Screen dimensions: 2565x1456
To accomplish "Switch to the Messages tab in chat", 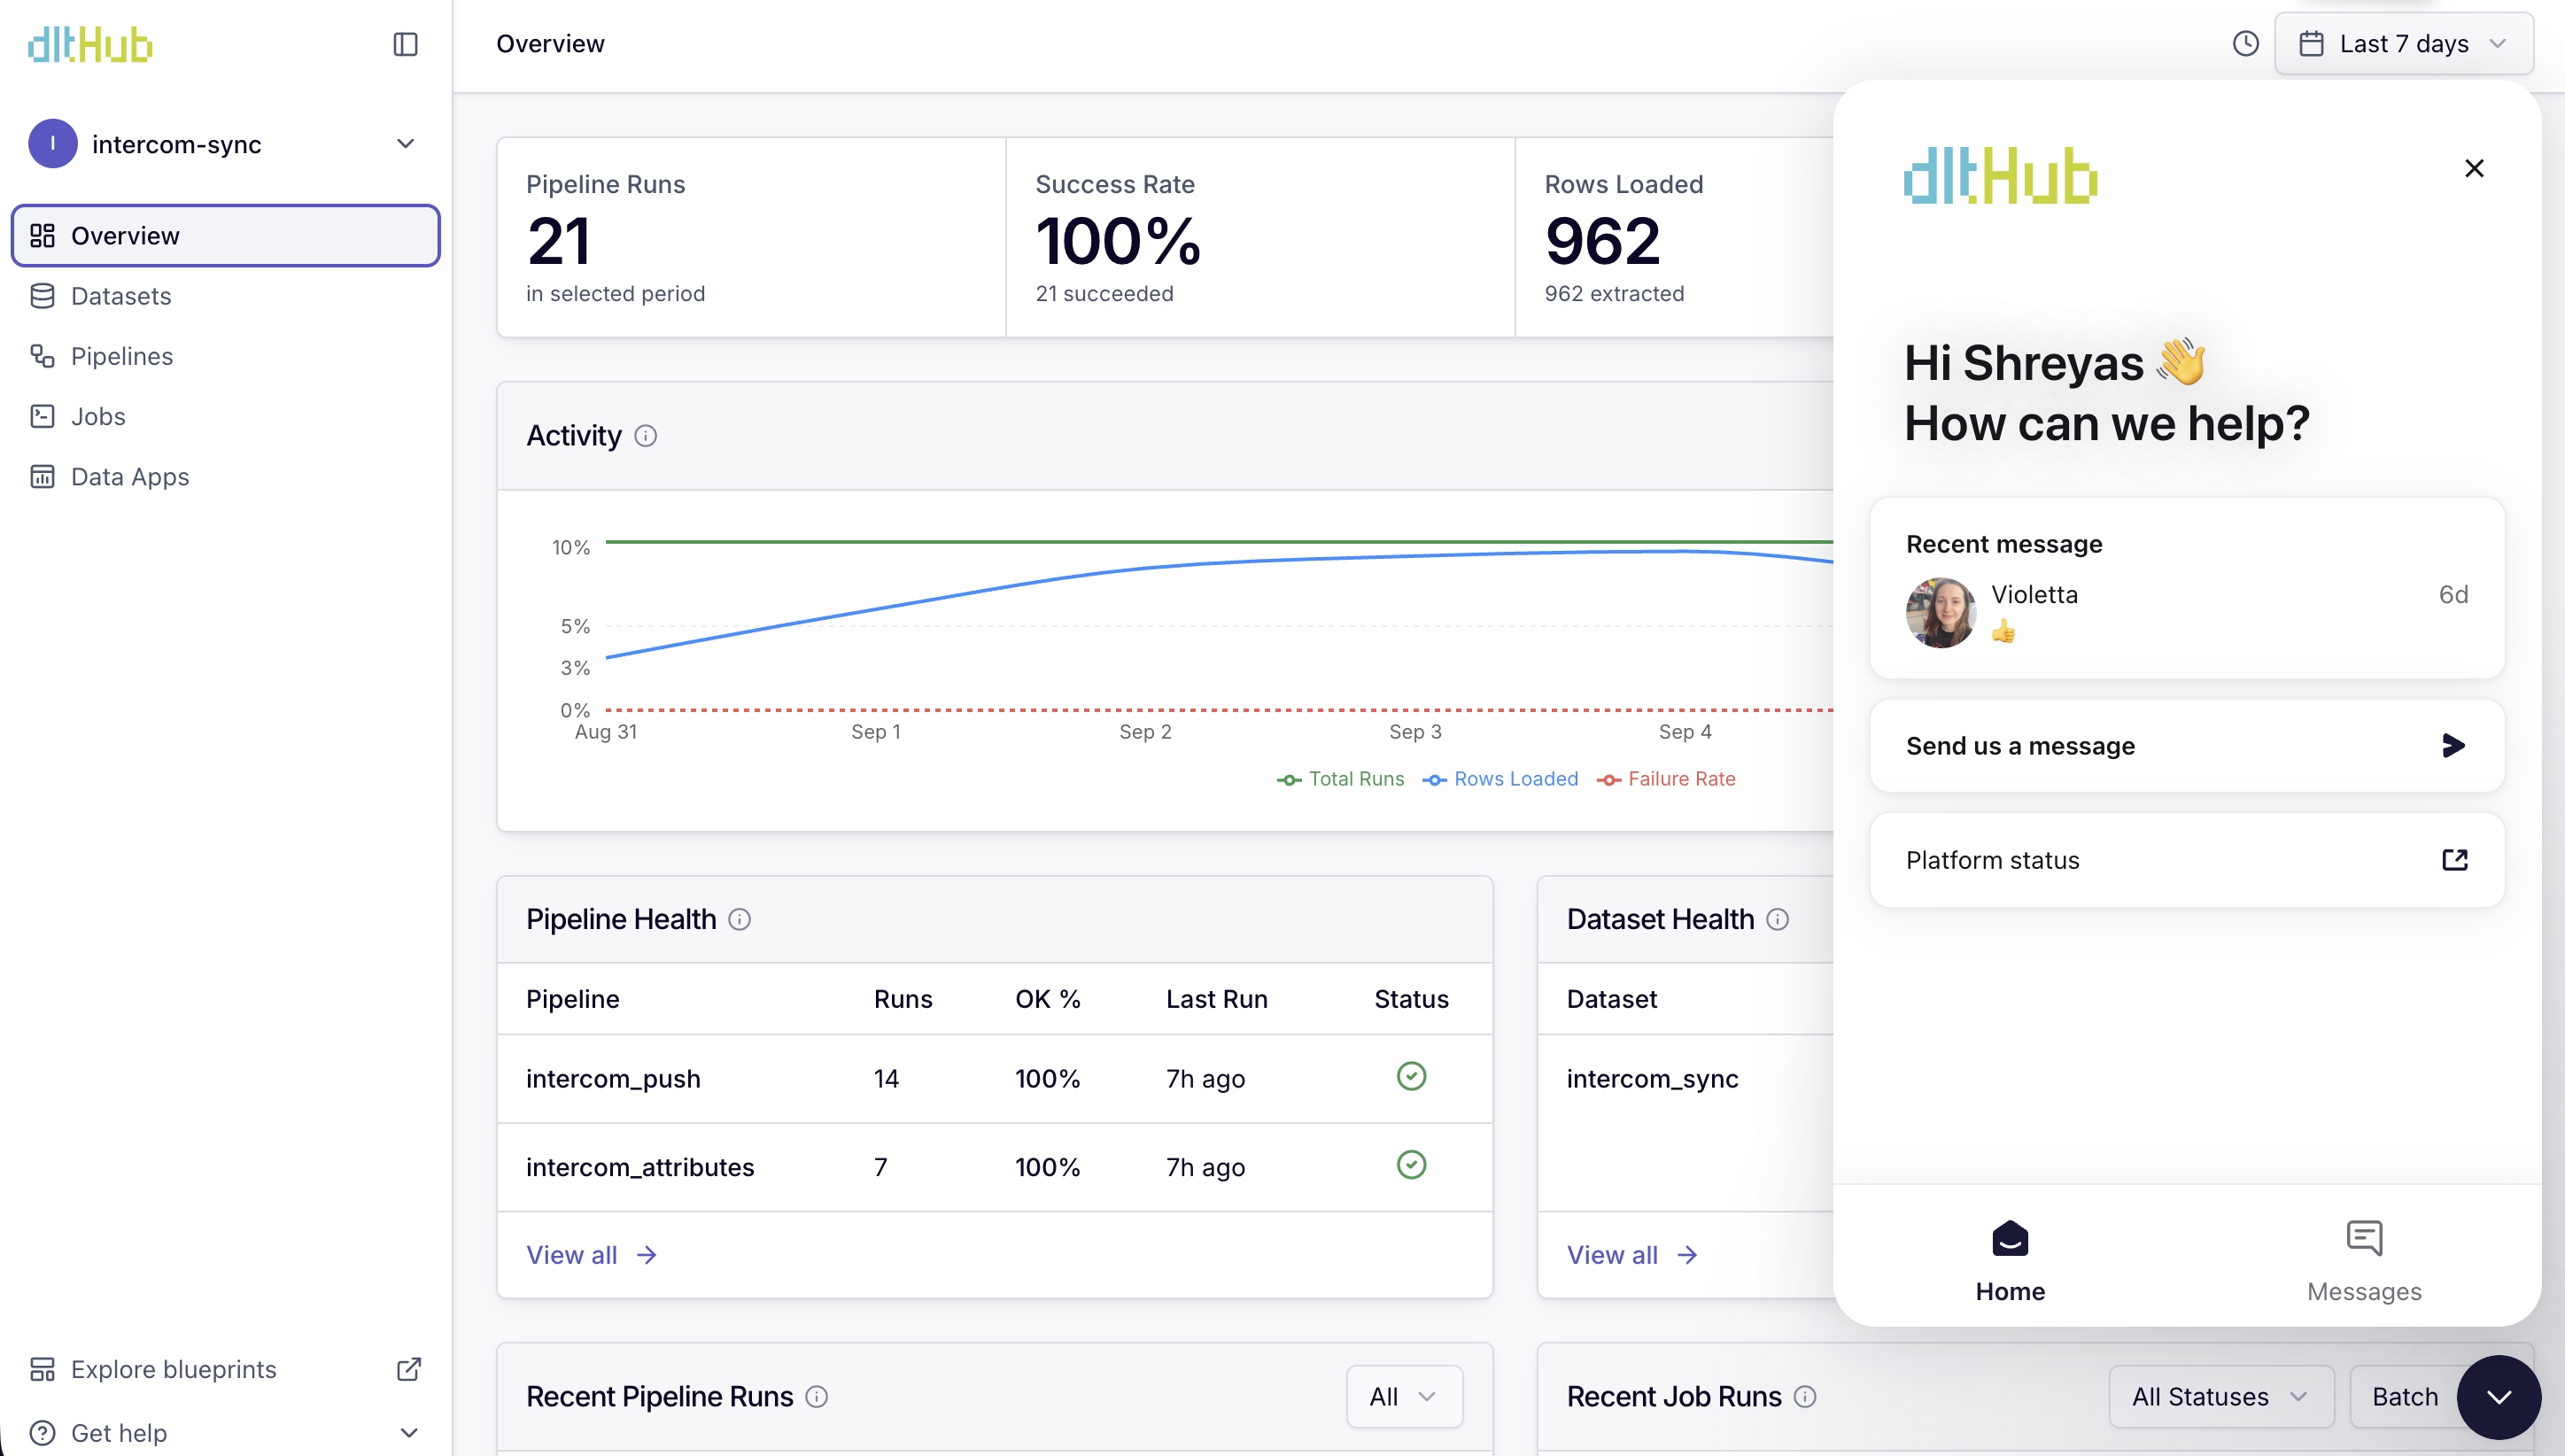I will pos(2364,1260).
